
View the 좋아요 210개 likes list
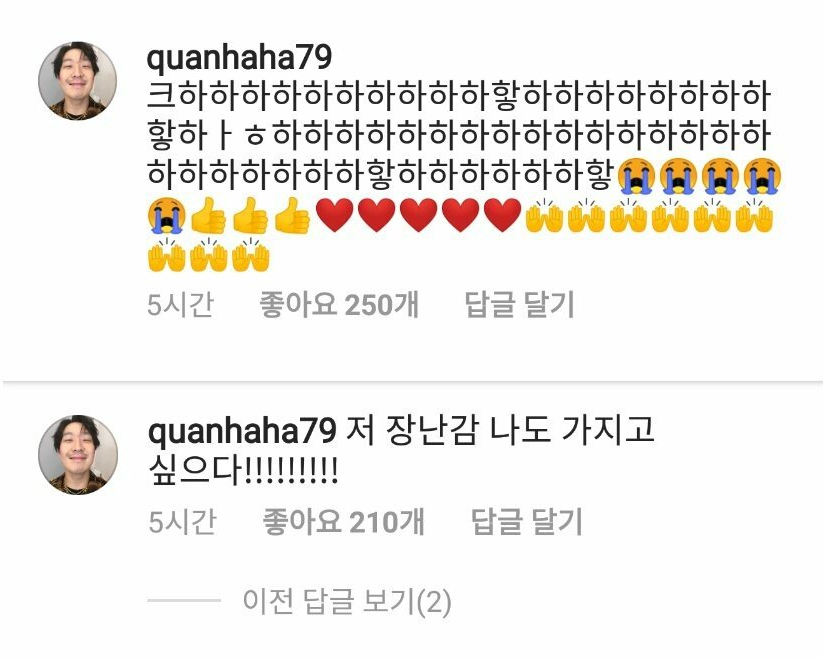pyautogui.click(x=343, y=522)
